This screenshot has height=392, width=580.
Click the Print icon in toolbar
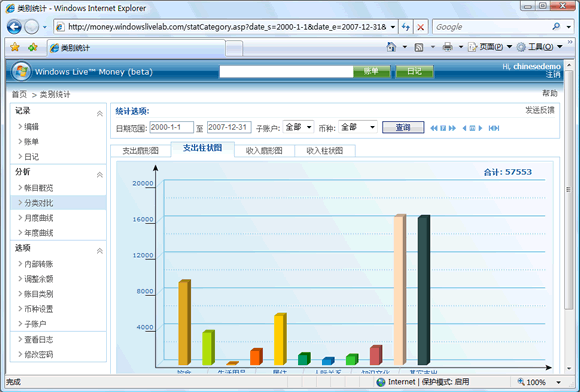[x=448, y=47]
